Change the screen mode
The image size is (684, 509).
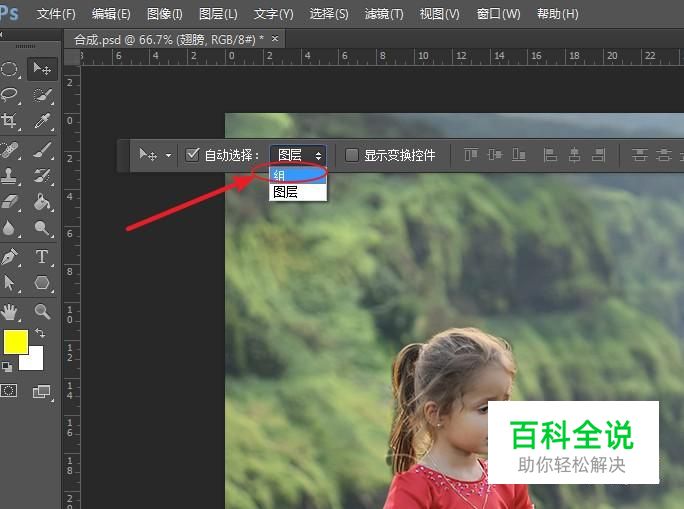pyautogui.click(x=42, y=391)
